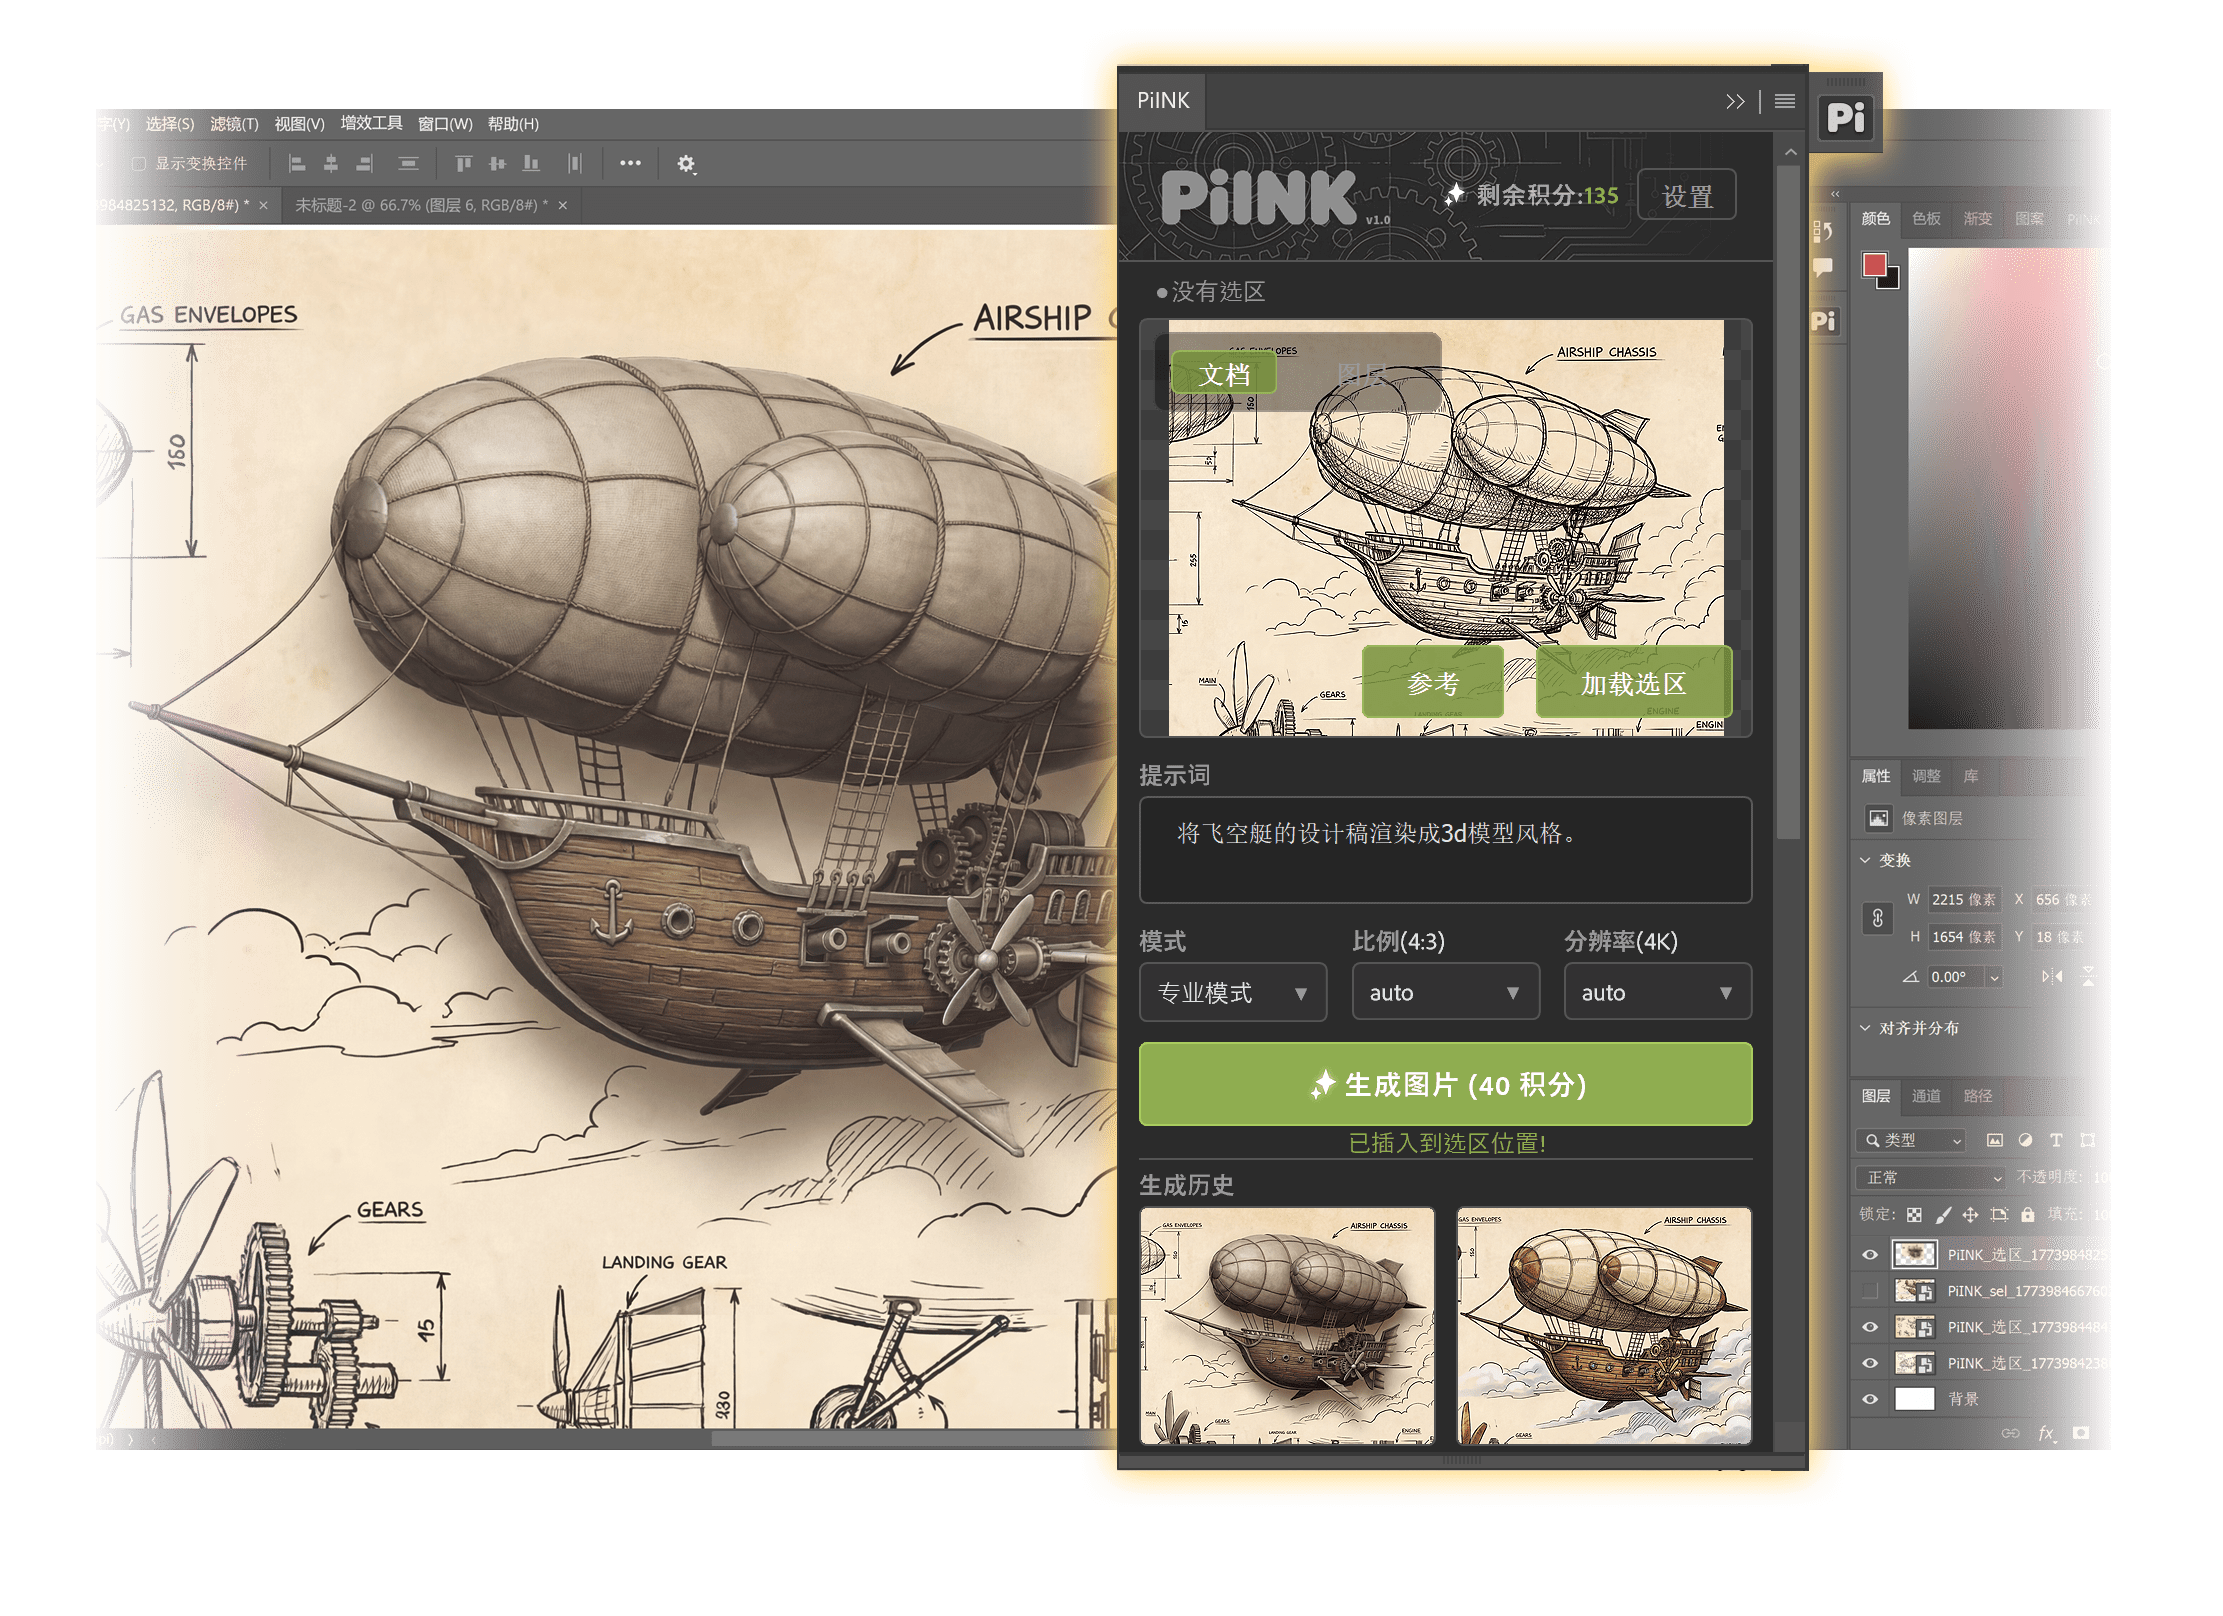Switch to the 通道 tab

pos(1926,1096)
